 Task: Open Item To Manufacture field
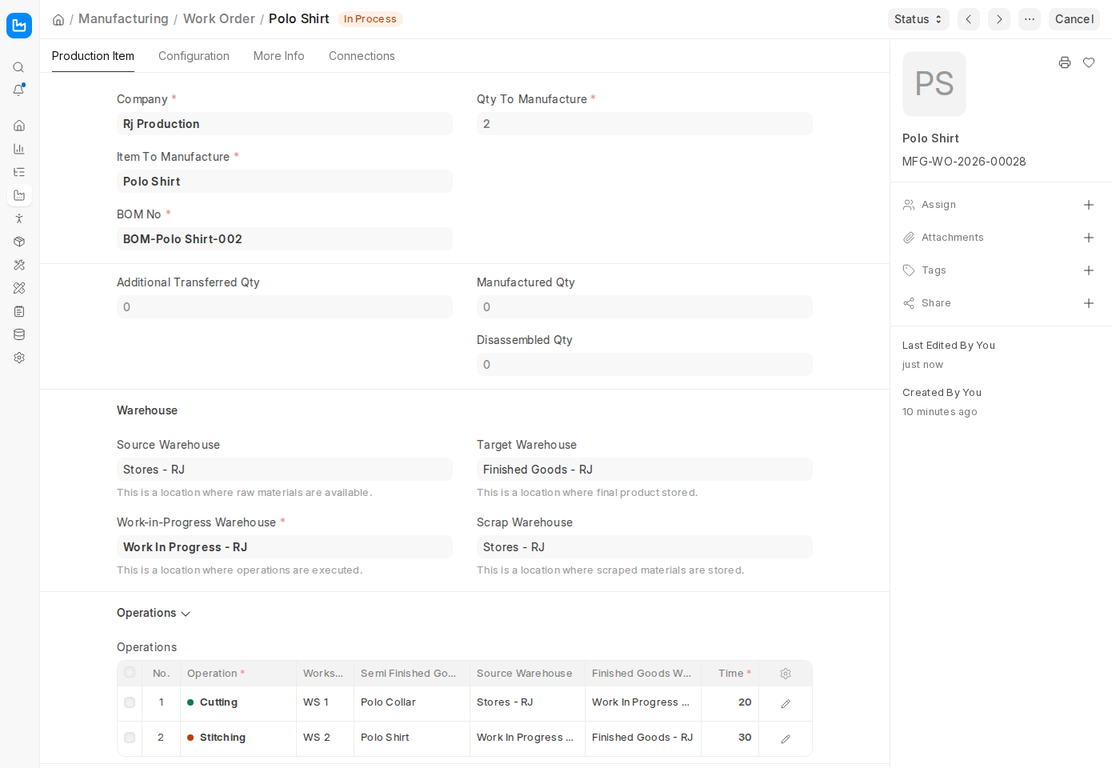[284, 181]
